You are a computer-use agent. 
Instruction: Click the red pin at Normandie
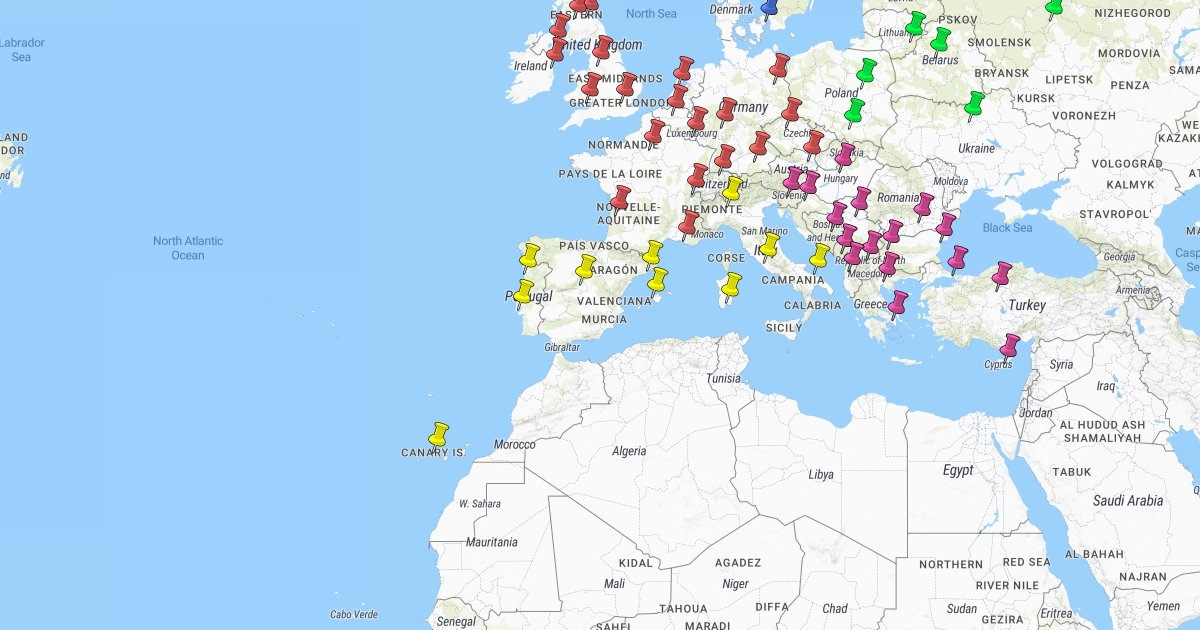click(x=654, y=133)
